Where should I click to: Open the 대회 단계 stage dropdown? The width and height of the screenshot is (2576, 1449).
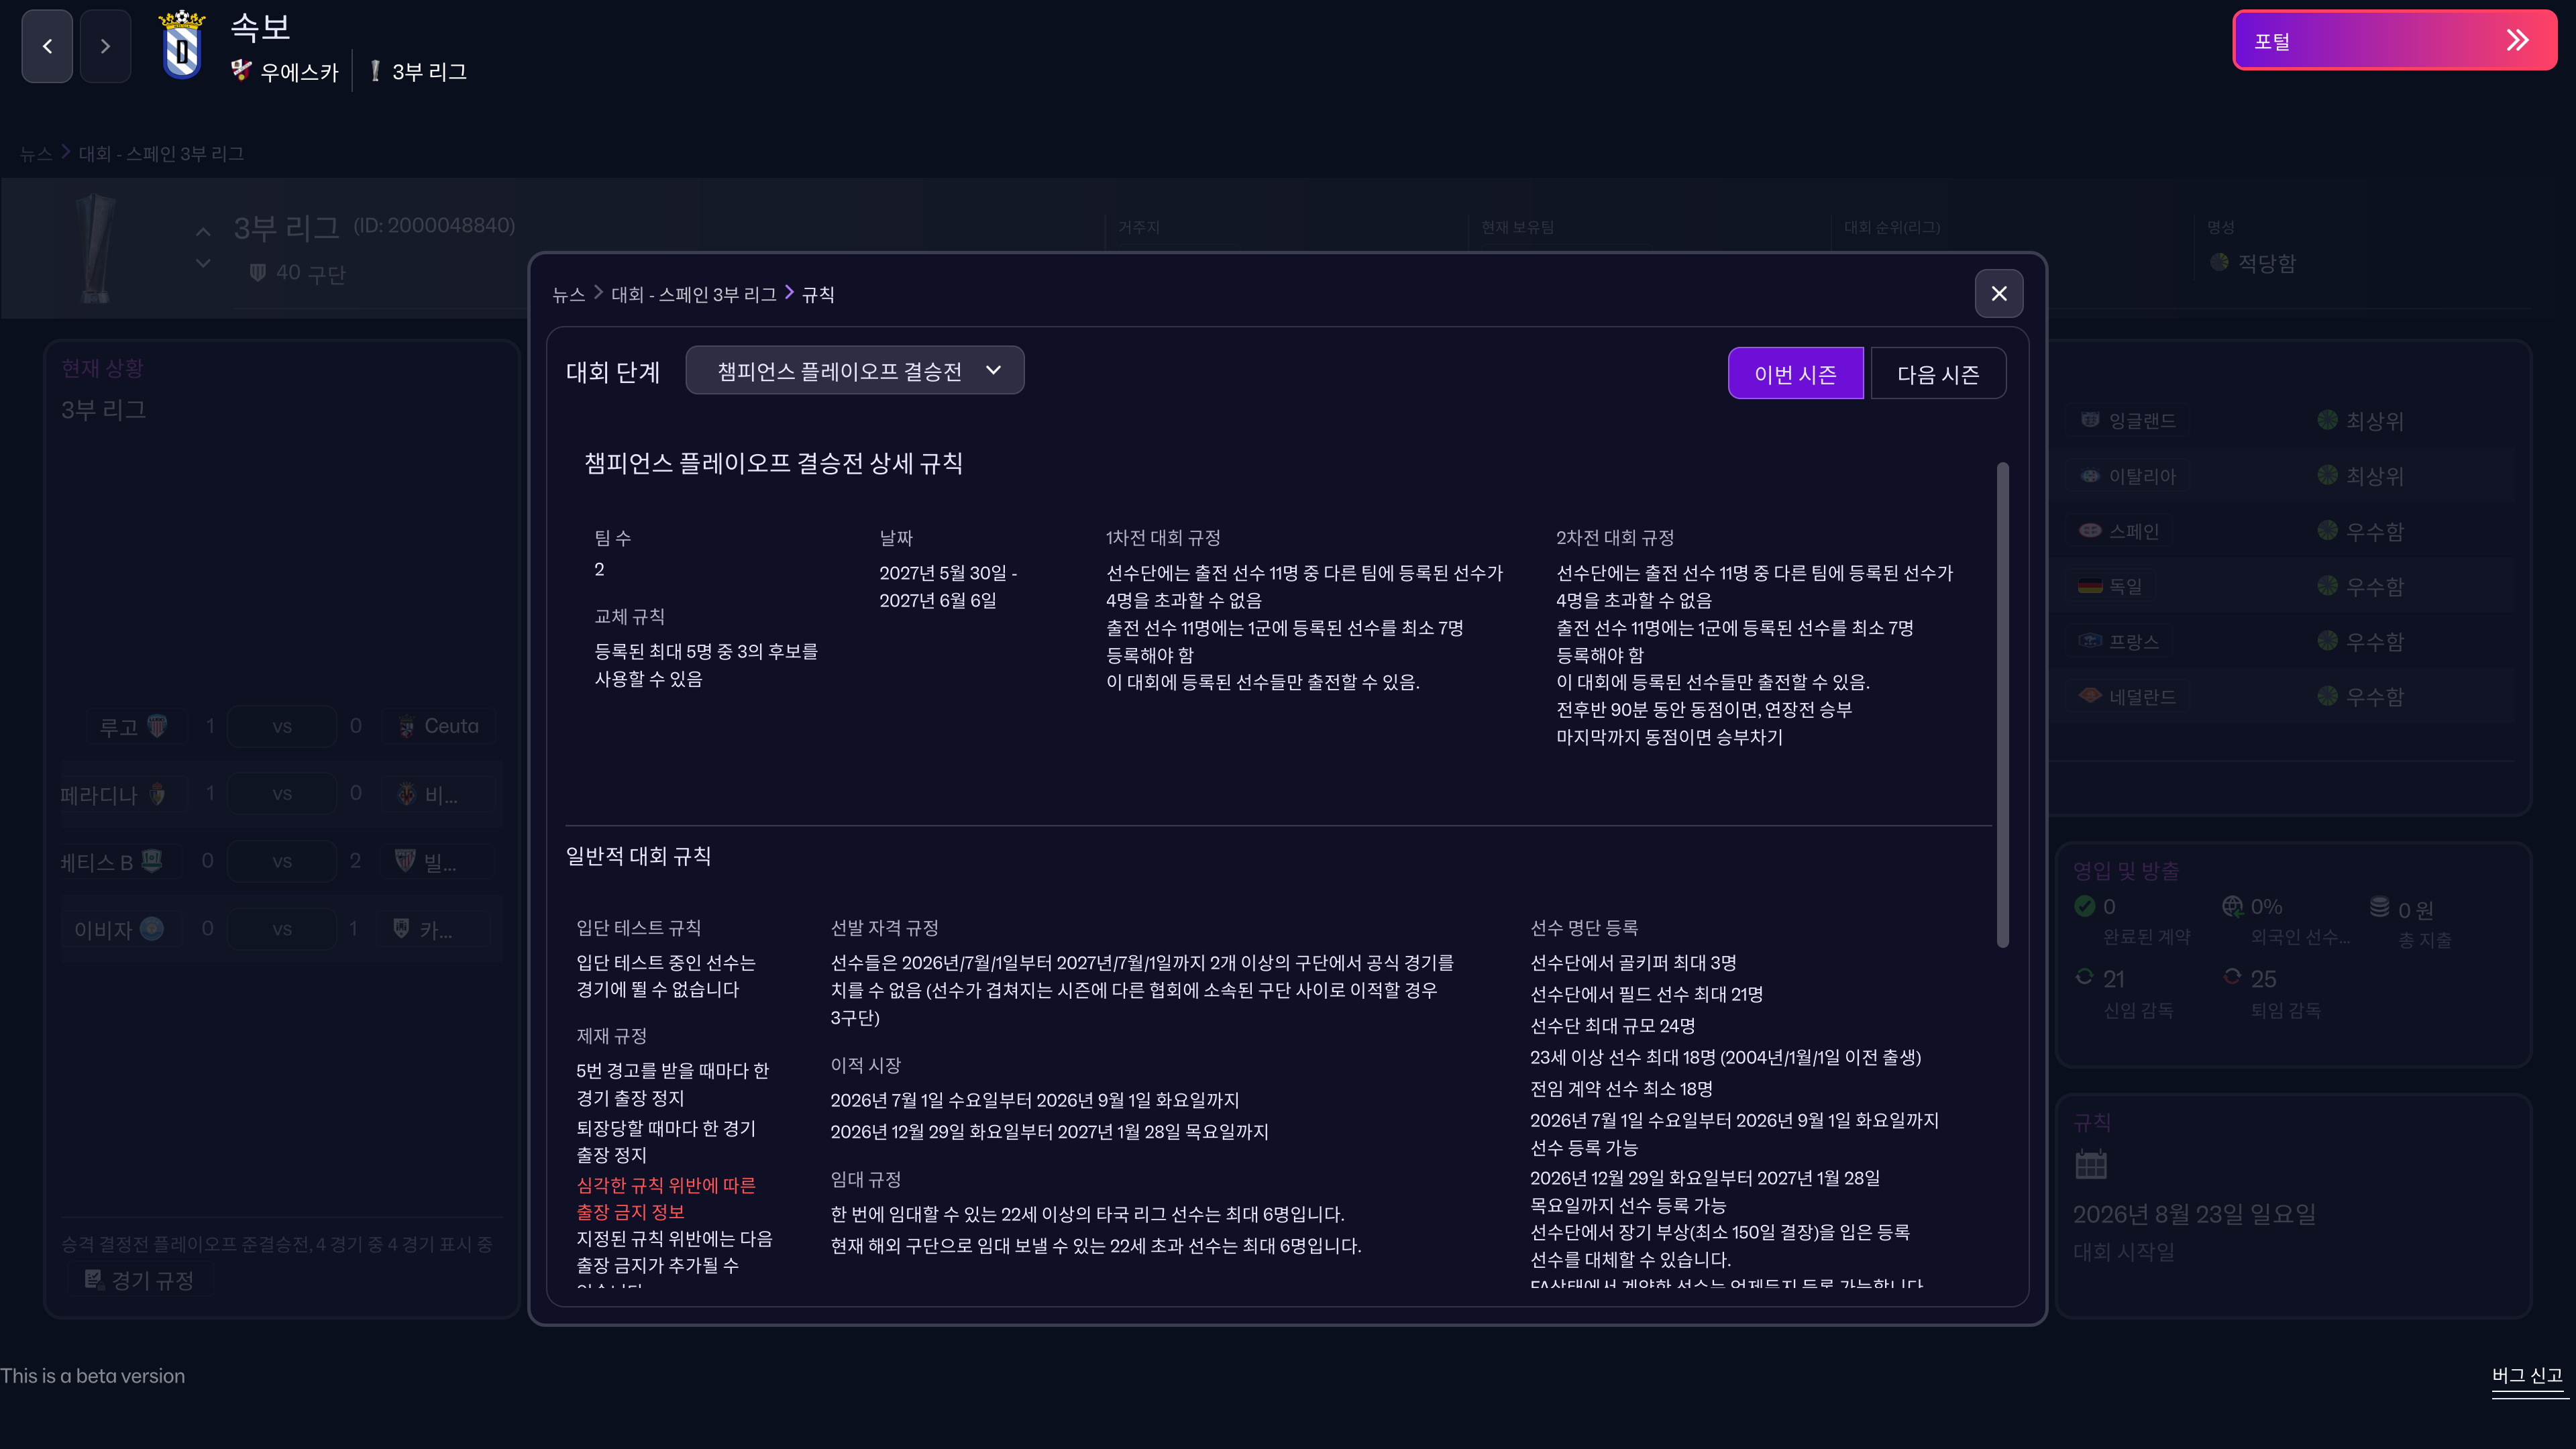click(855, 371)
